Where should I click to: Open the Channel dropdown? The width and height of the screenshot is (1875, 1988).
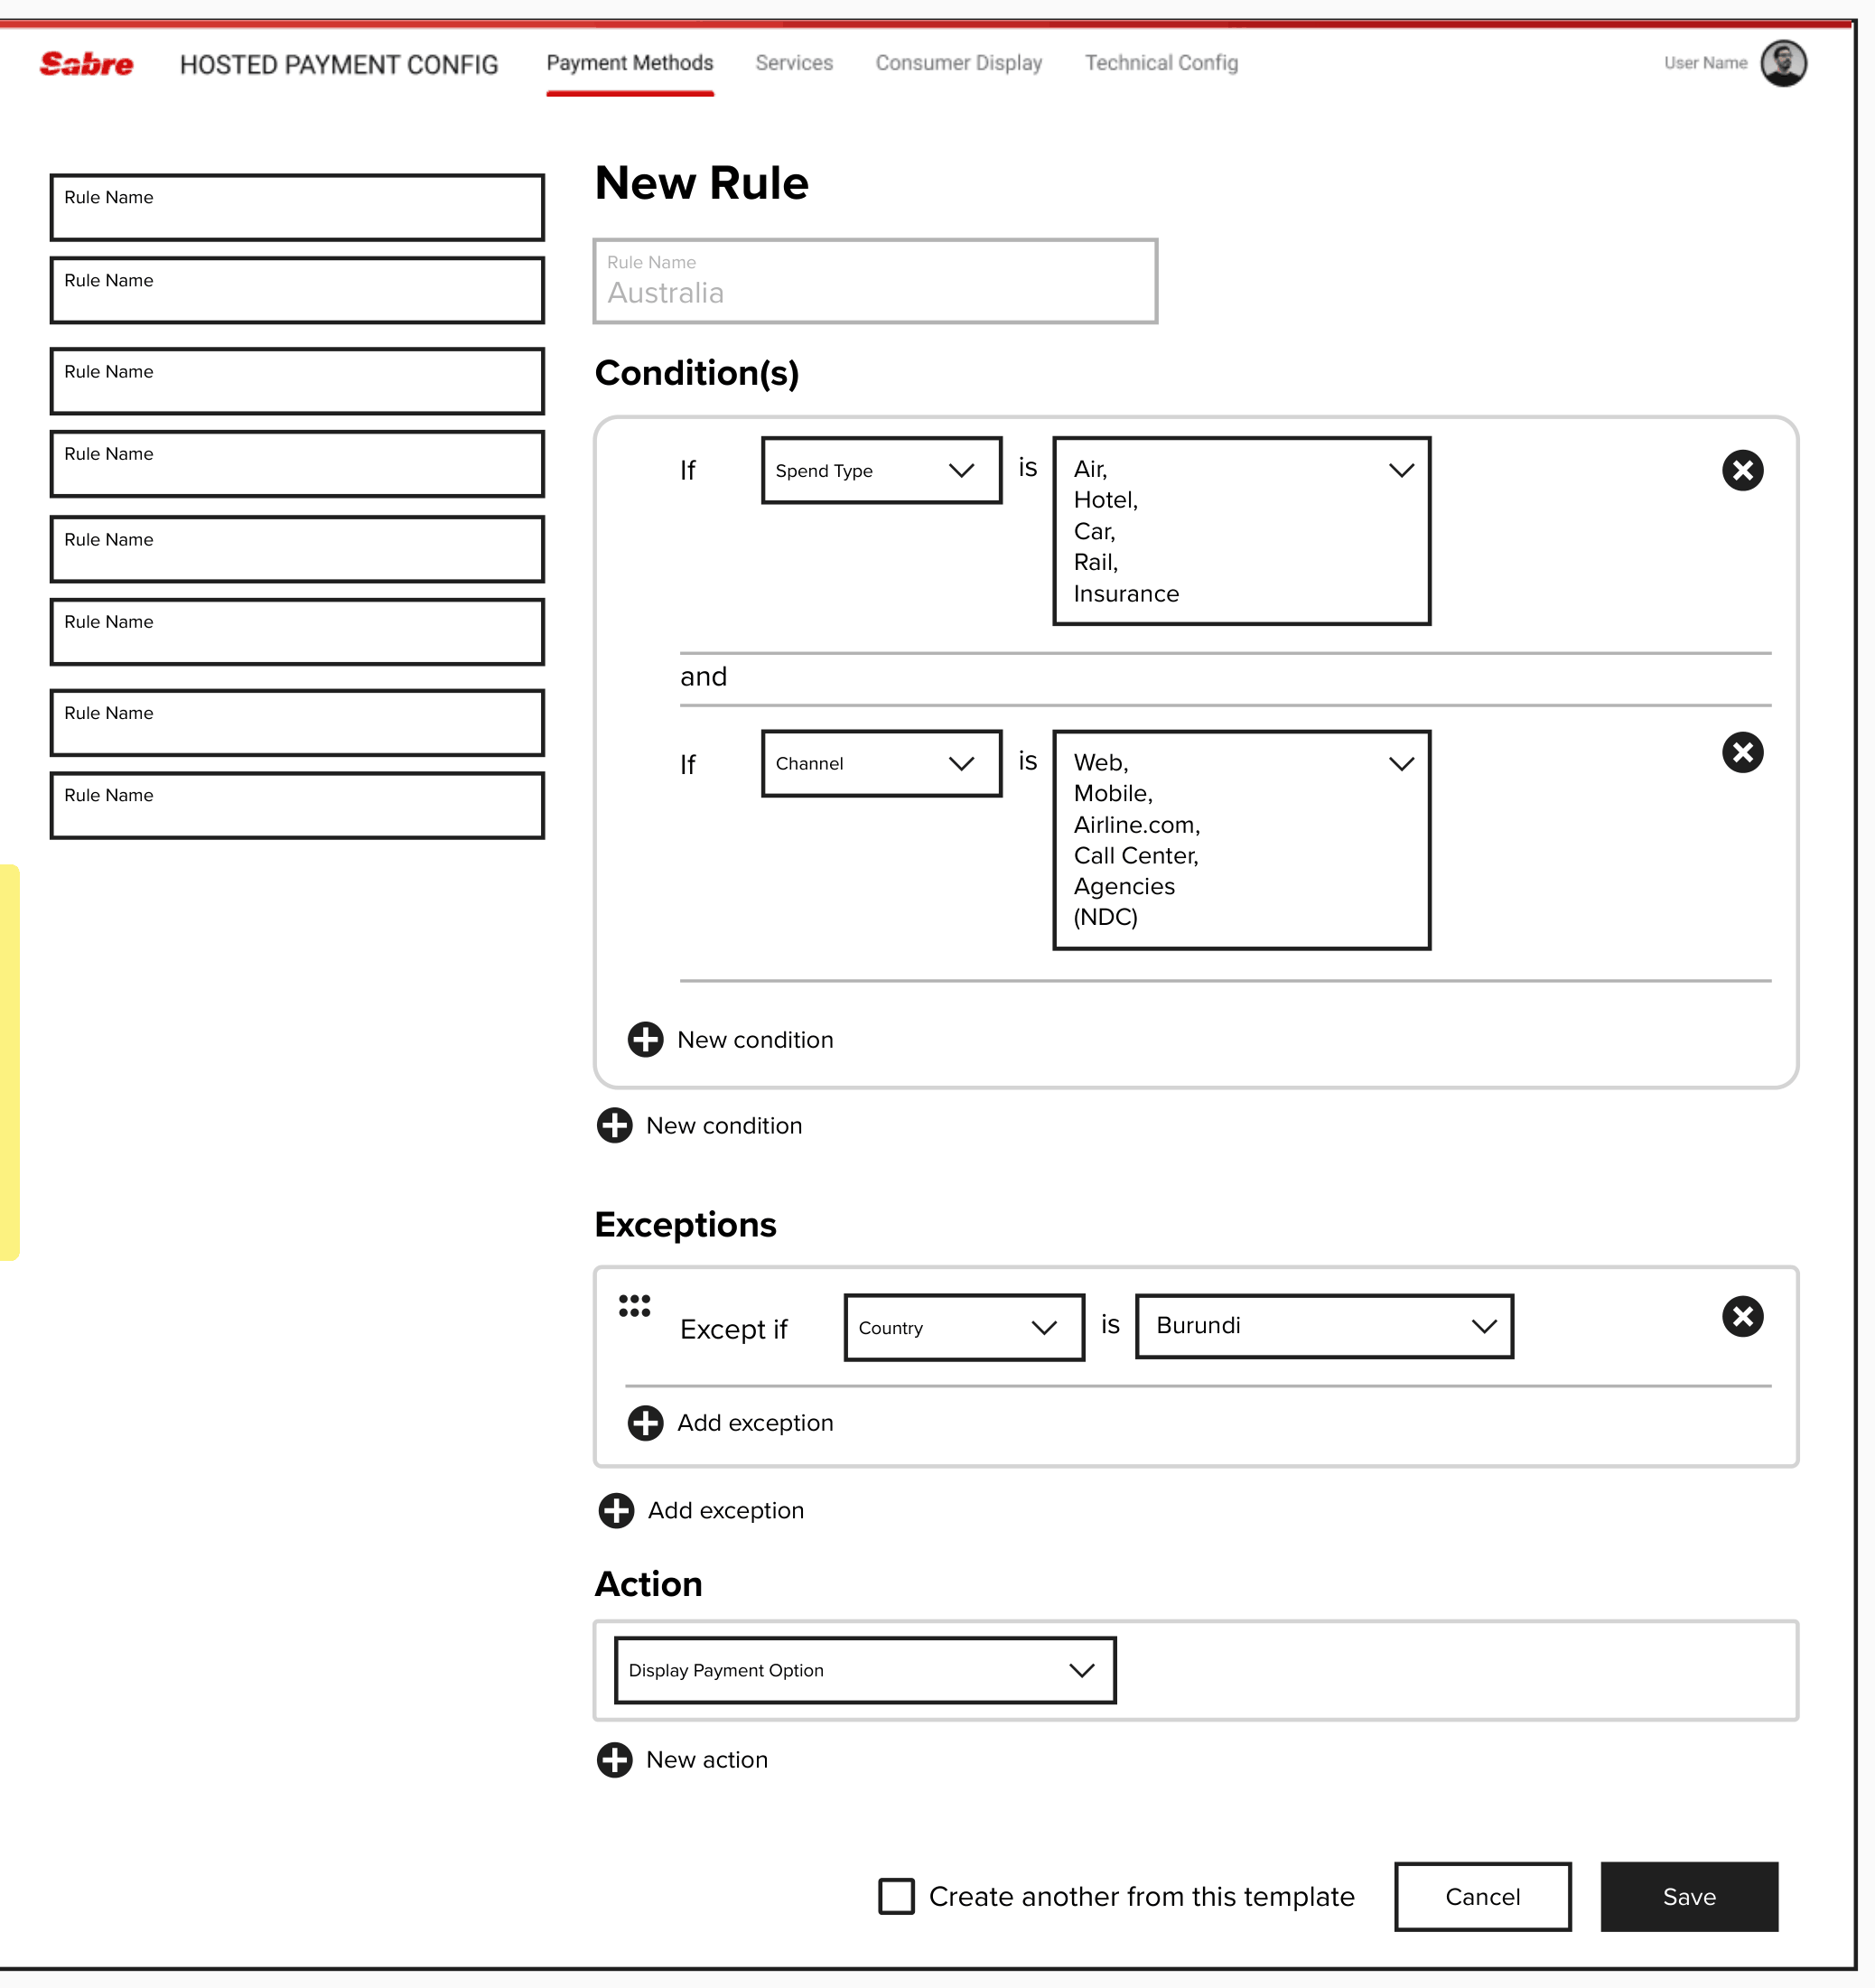[x=881, y=763]
